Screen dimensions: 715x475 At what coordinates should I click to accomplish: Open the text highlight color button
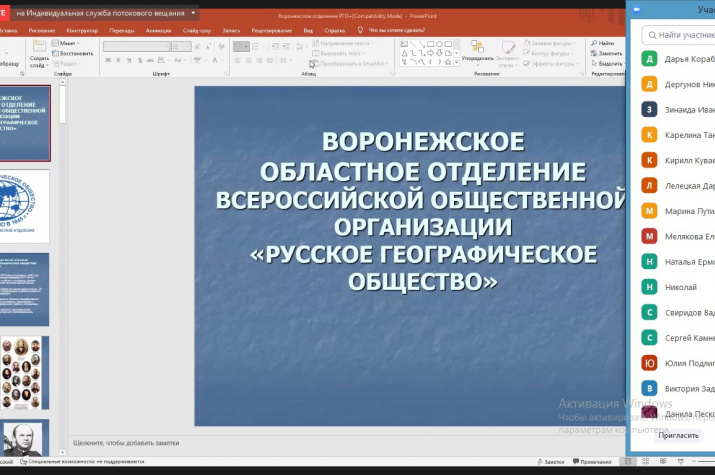(199, 60)
